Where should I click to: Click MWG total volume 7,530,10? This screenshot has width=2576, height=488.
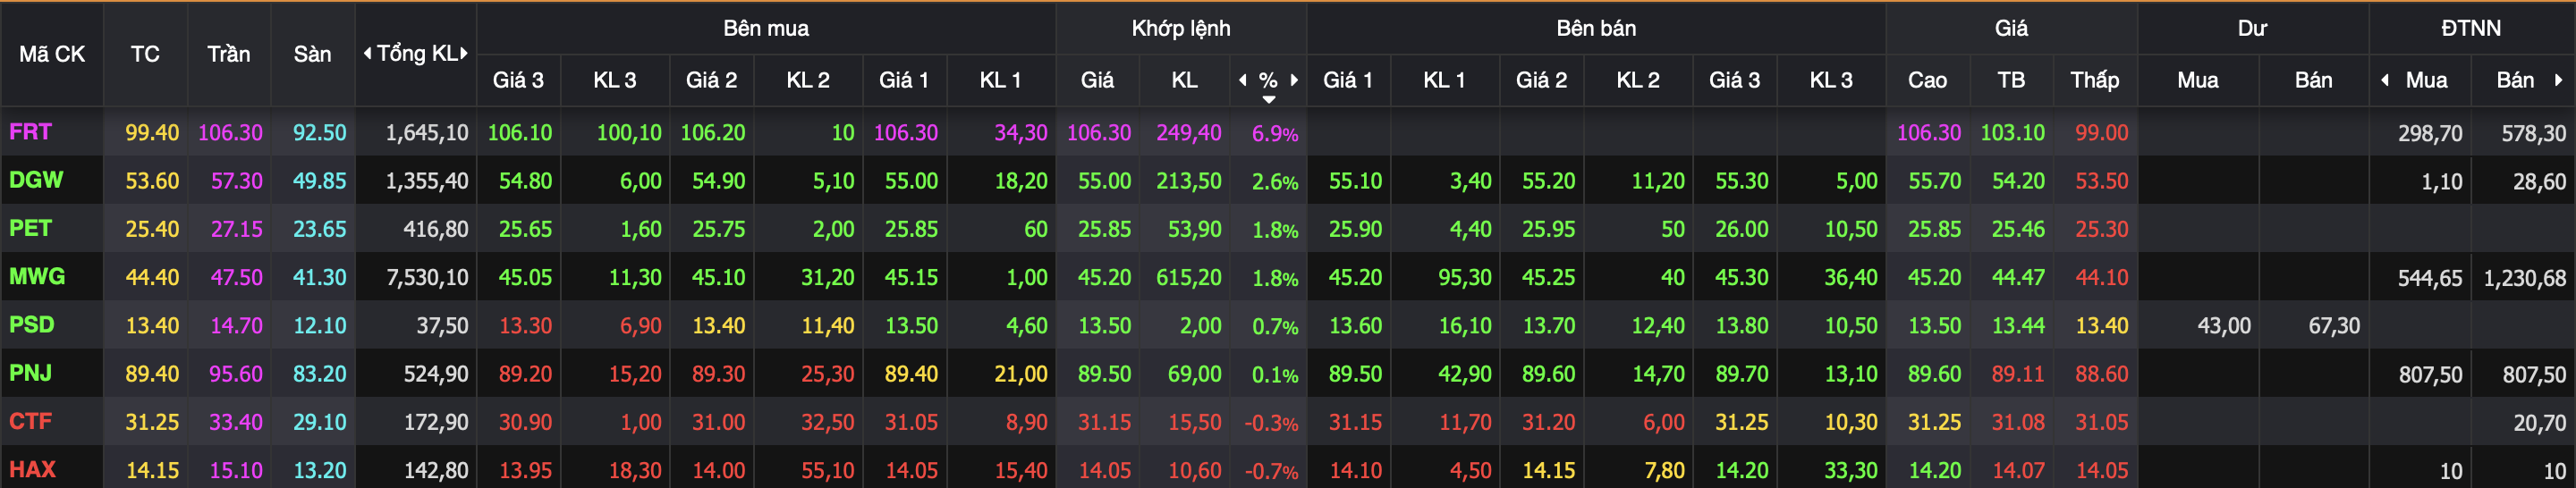pos(427,277)
